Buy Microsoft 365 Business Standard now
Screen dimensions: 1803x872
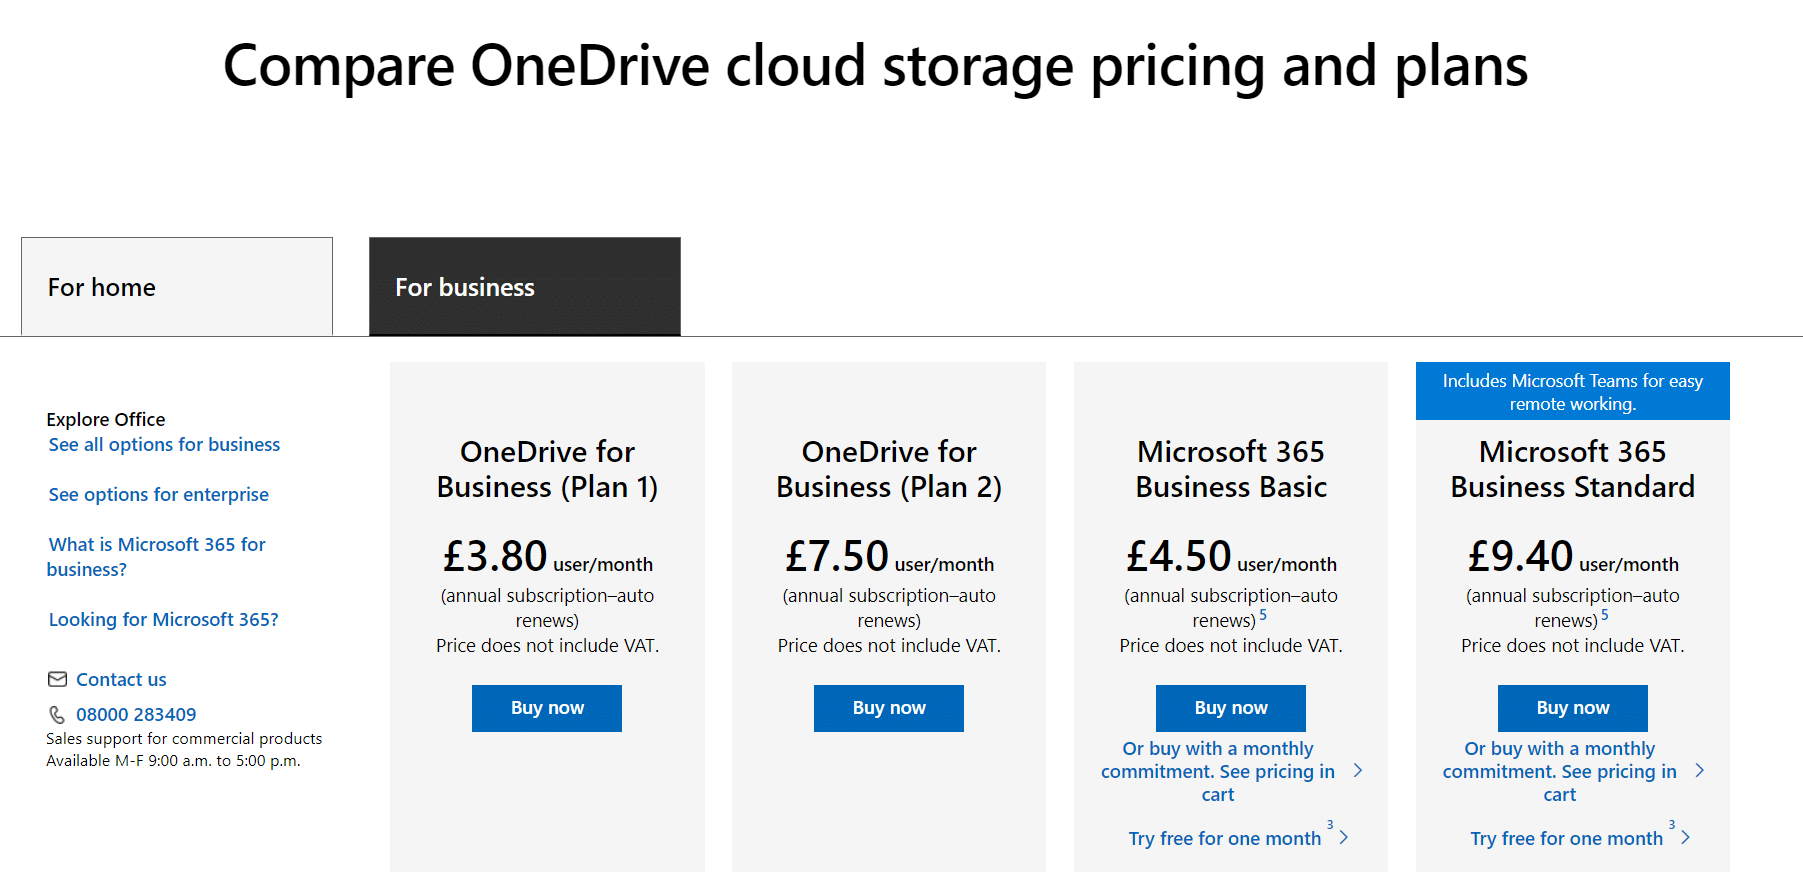(x=1573, y=708)
